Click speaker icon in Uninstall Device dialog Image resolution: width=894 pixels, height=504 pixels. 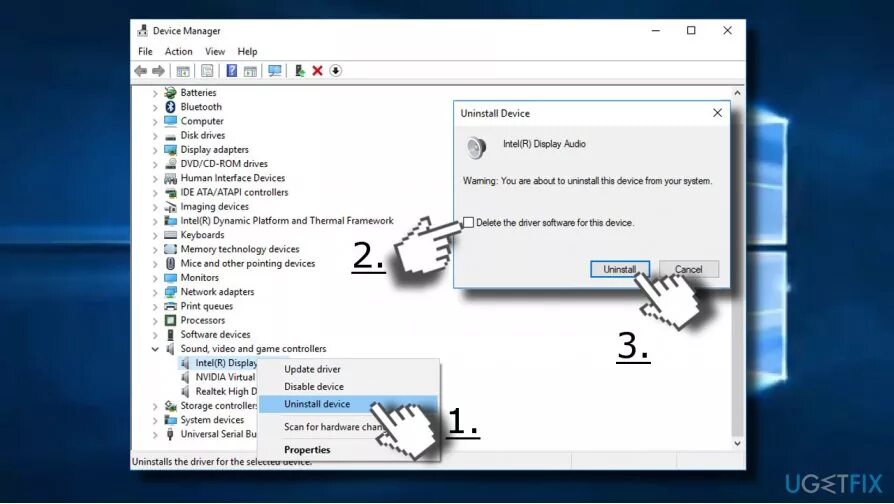(x=477, y=148)
